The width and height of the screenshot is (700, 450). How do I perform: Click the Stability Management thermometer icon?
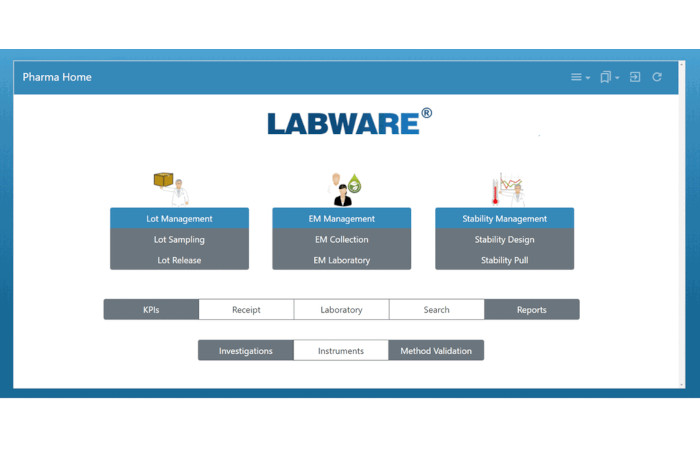[508, 189]
